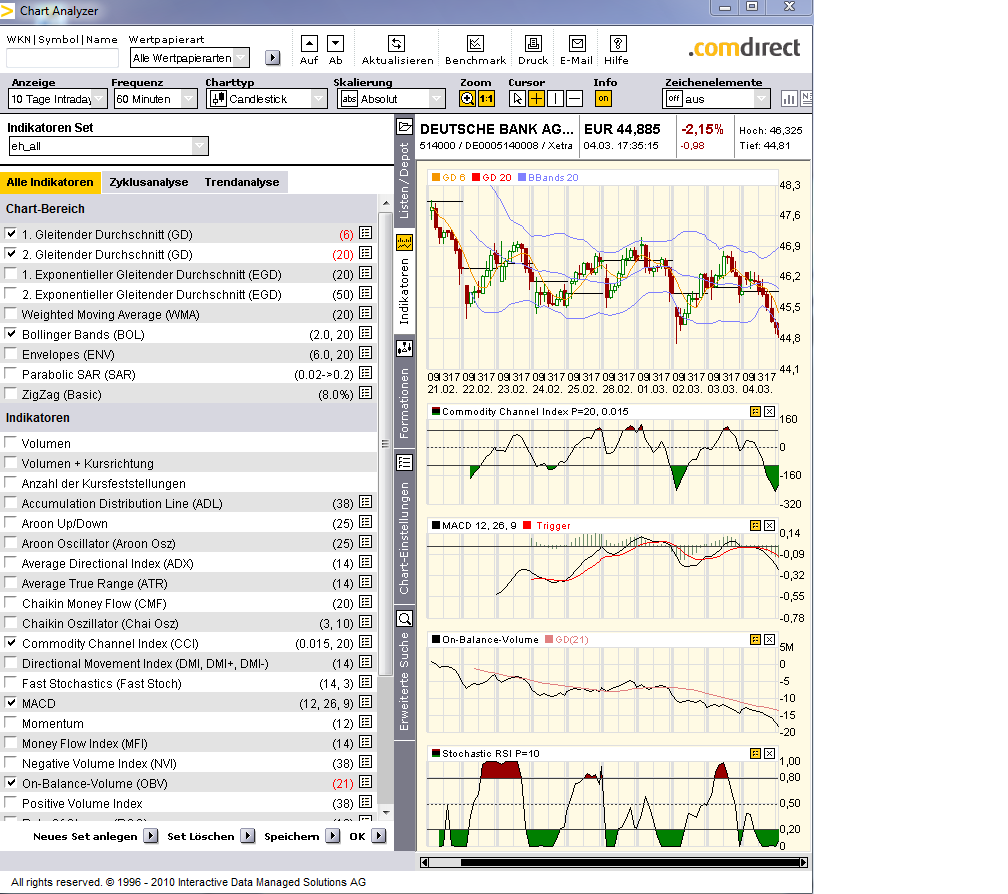Activate the Zoom magnifier tool
Image resolution: width=1008 pixels, height=894 pixels.
click(467, 98)
